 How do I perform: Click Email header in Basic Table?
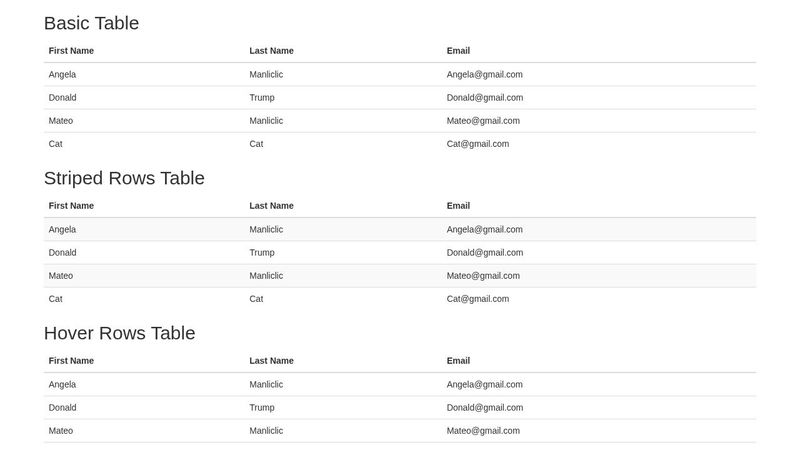click(458, 51)
